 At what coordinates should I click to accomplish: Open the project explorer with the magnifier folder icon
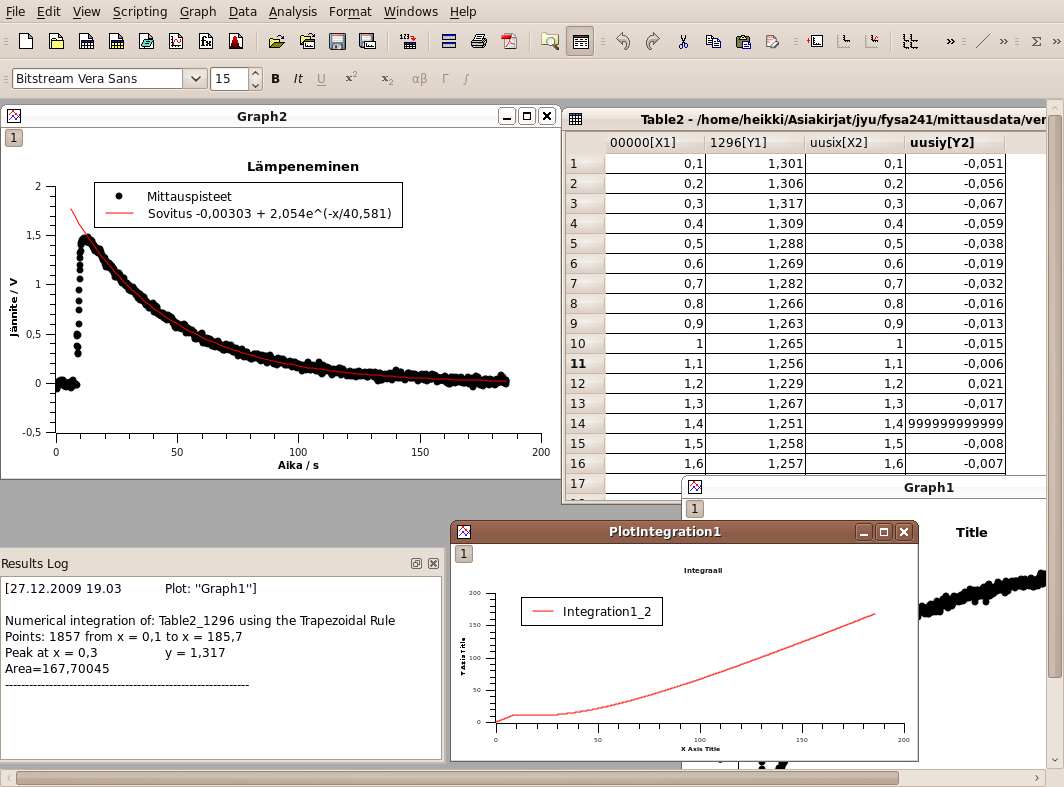pyautogui.click(x=549, y=42)
